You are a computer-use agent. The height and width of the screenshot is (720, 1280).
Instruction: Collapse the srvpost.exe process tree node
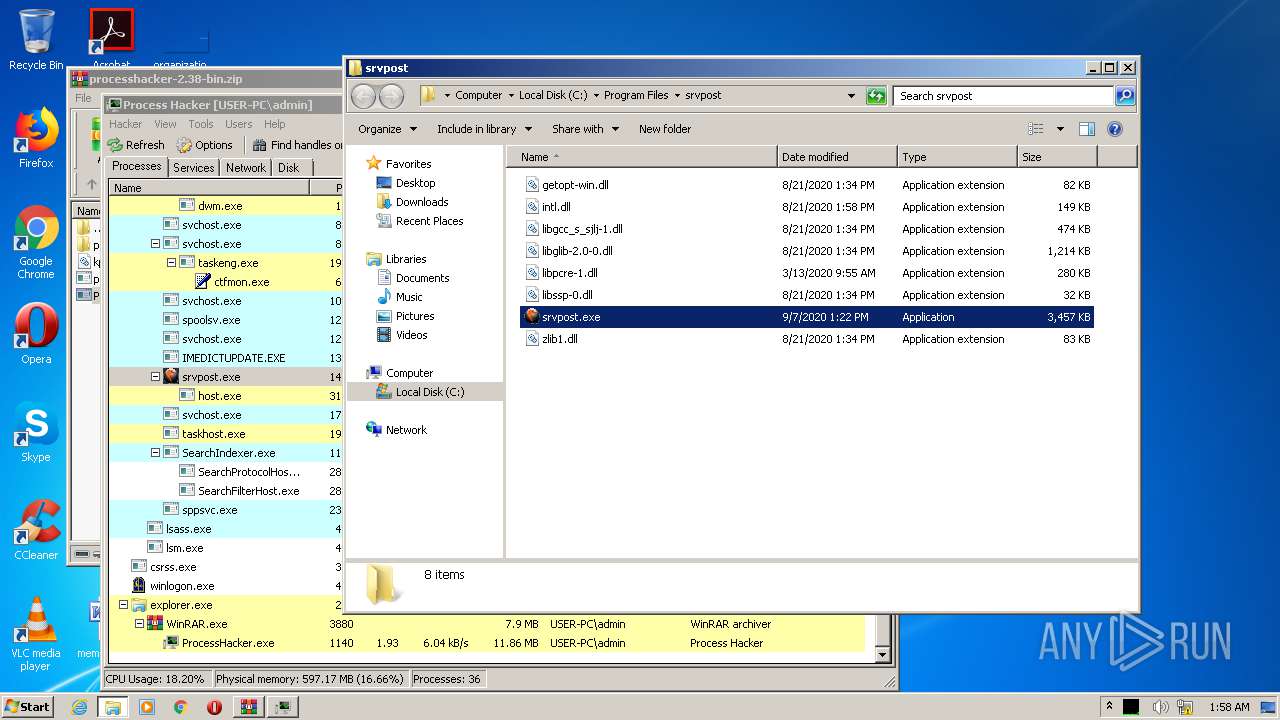pyautogui.click(x=155, y=377)
